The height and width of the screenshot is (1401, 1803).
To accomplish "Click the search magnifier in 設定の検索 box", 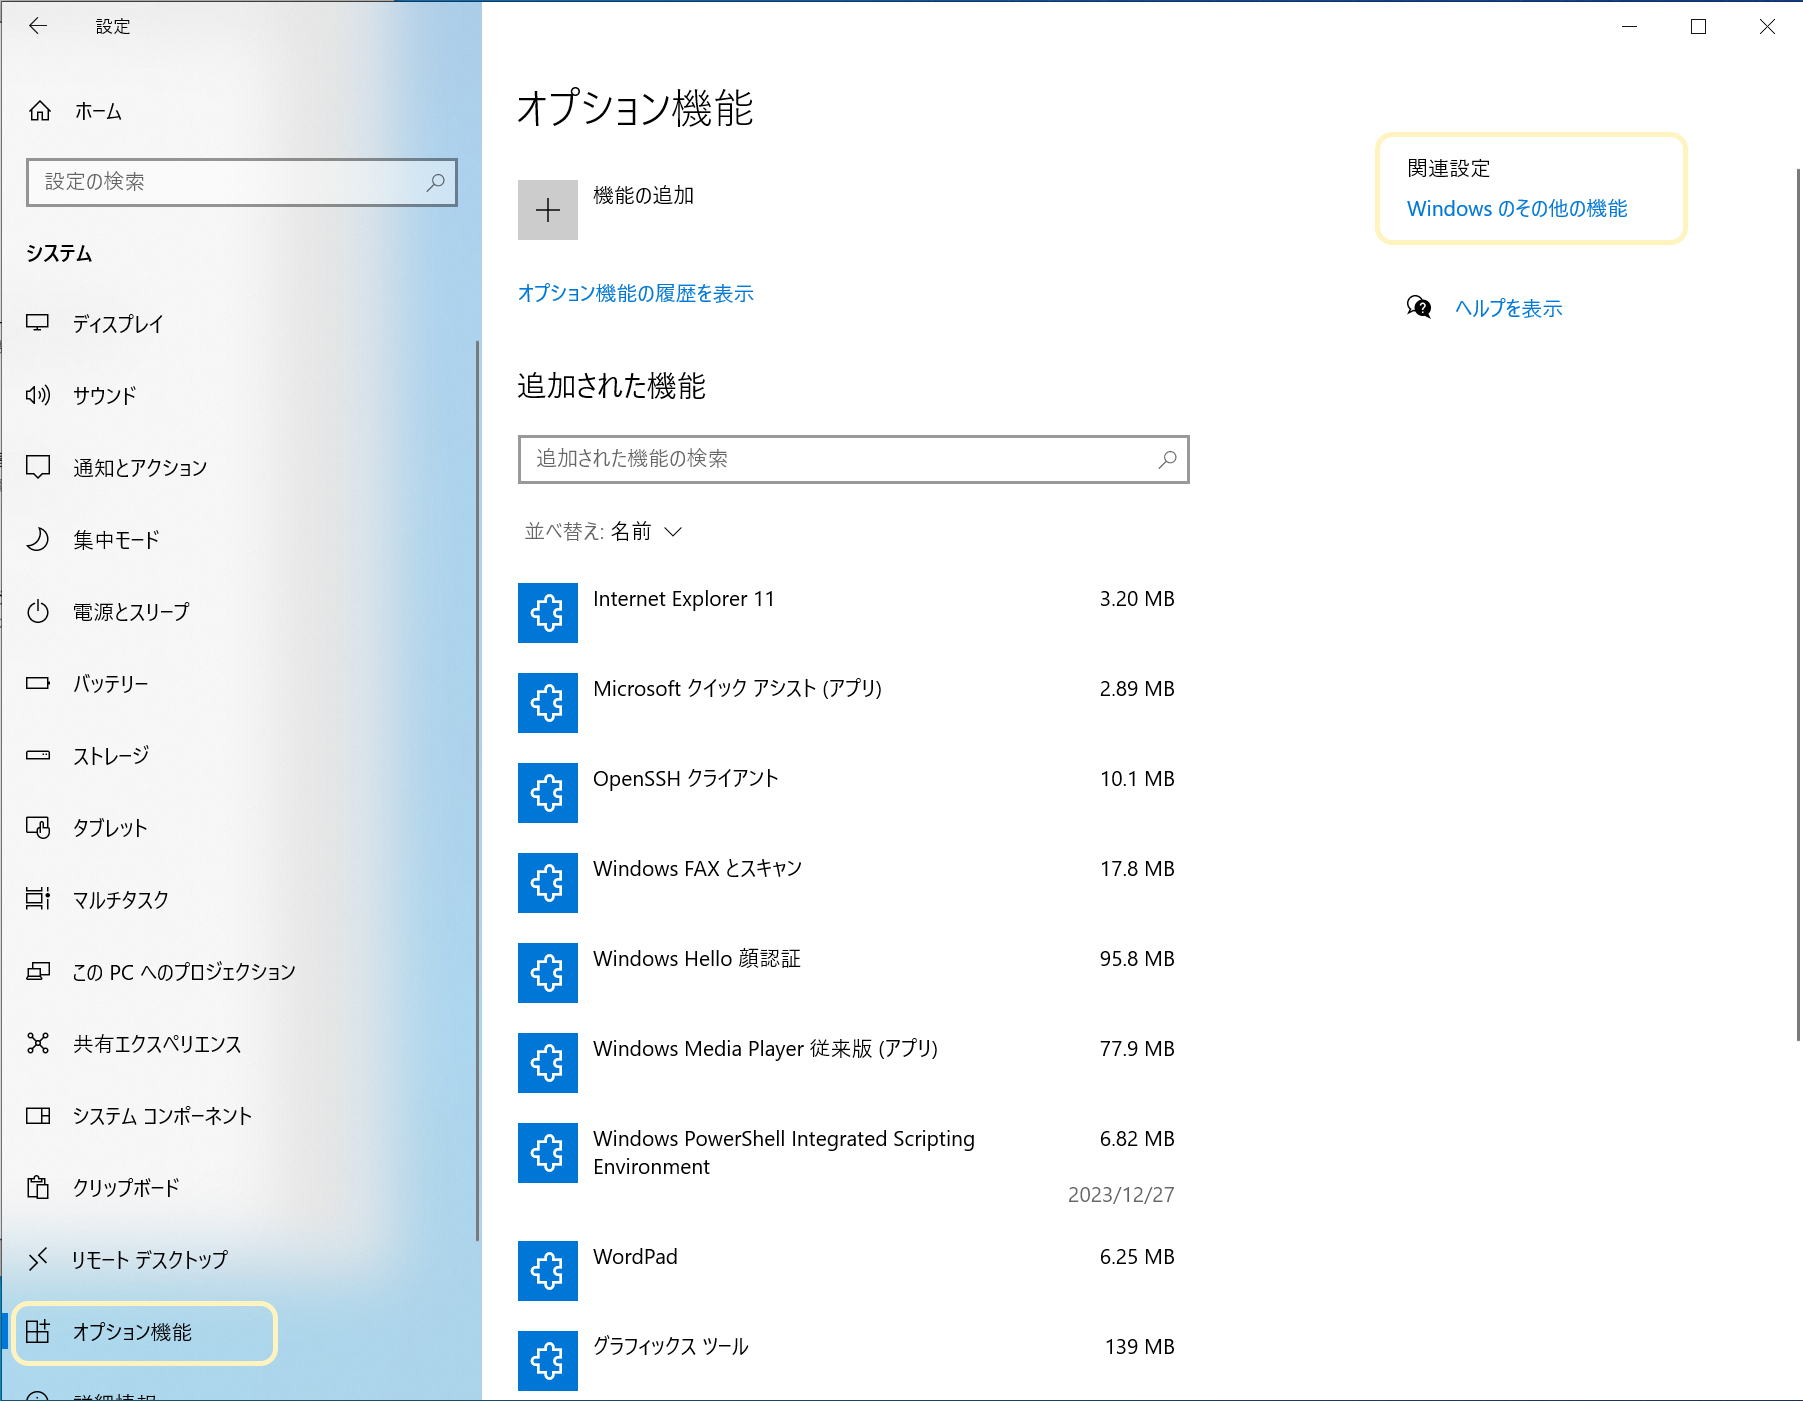I will 435,182.
